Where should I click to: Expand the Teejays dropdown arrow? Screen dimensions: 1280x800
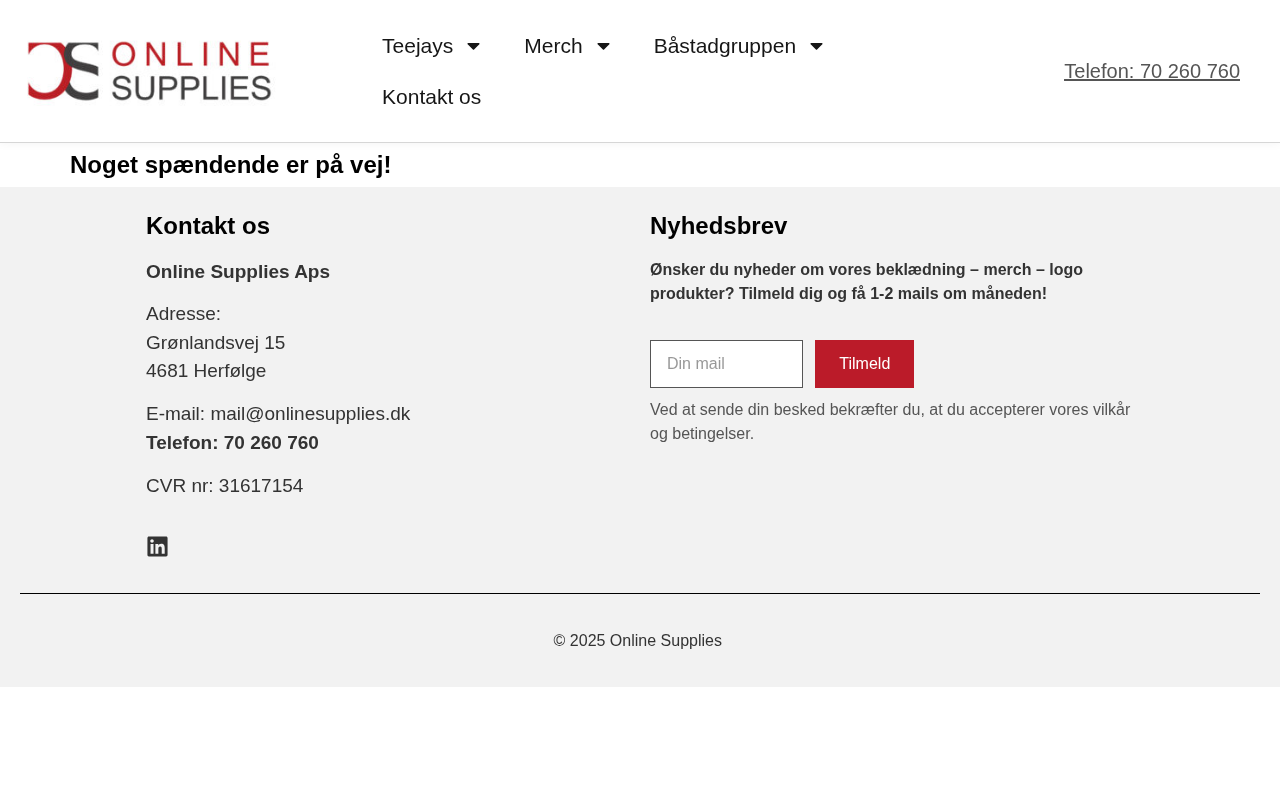473,46
